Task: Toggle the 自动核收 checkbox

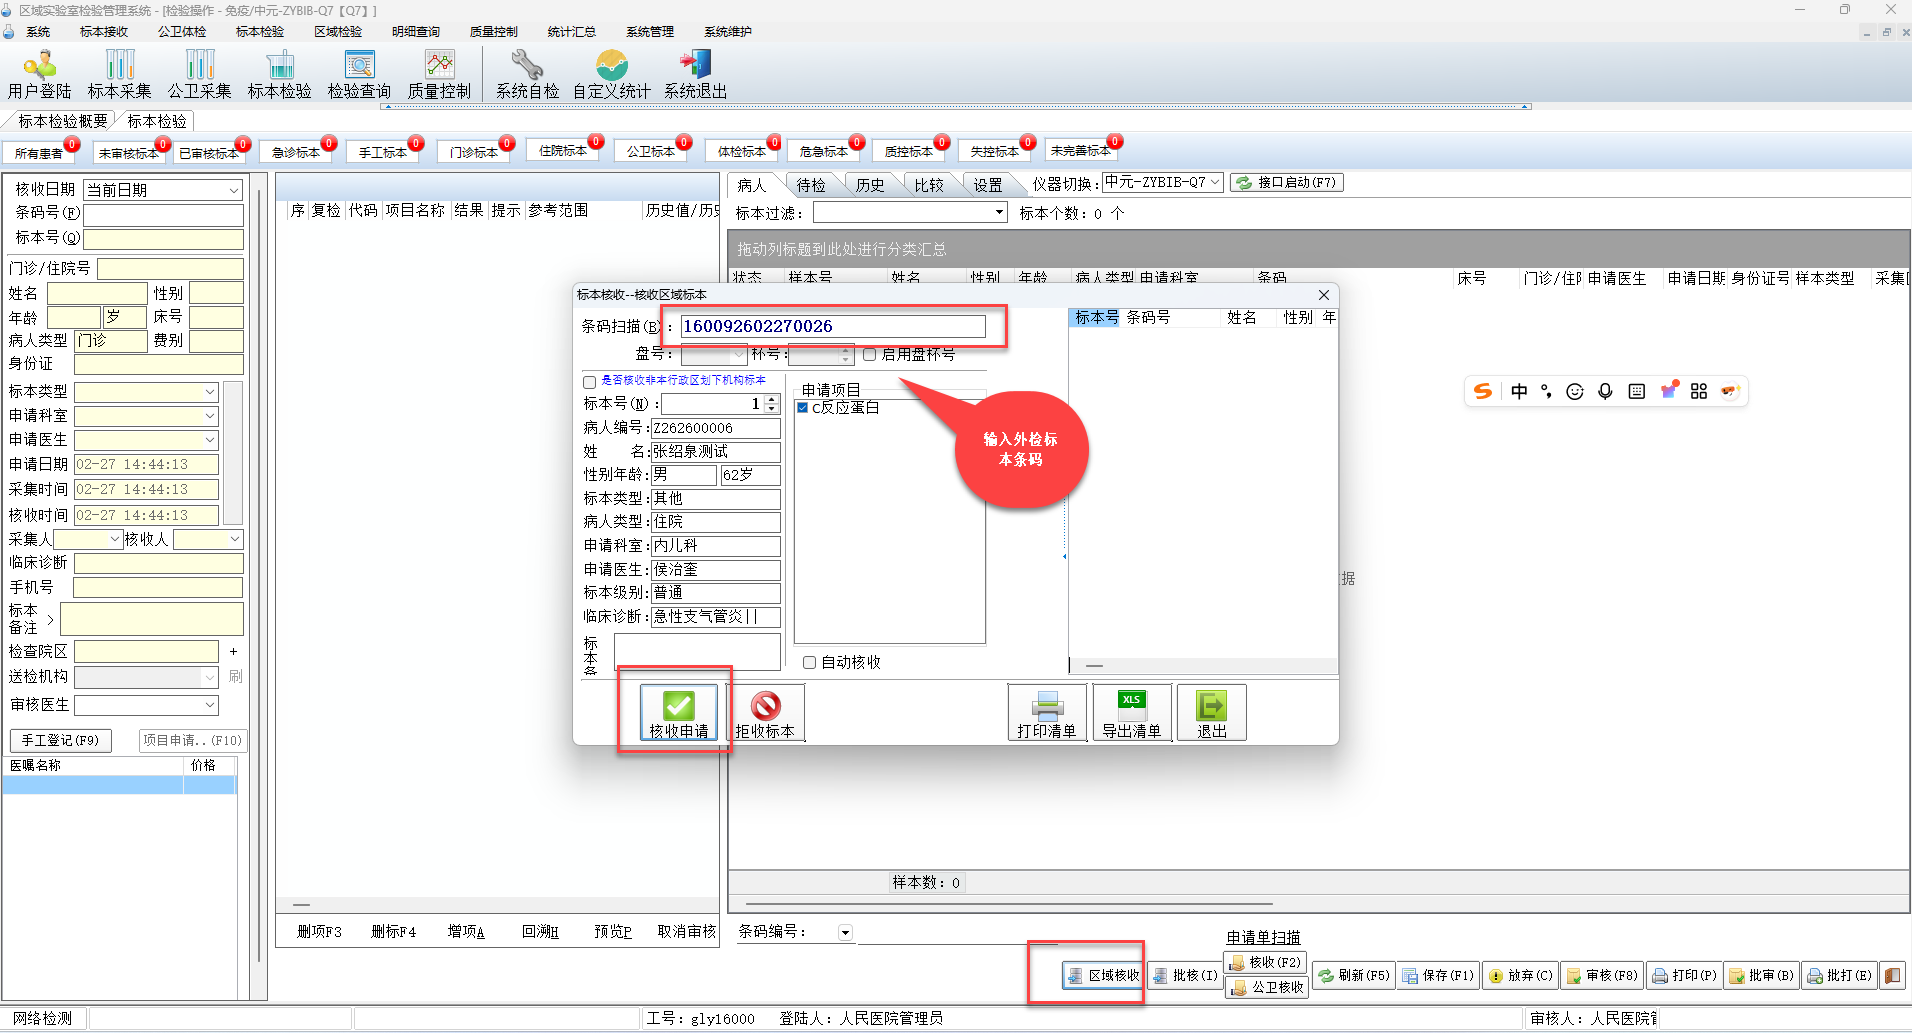Action: tap(810, 663)
